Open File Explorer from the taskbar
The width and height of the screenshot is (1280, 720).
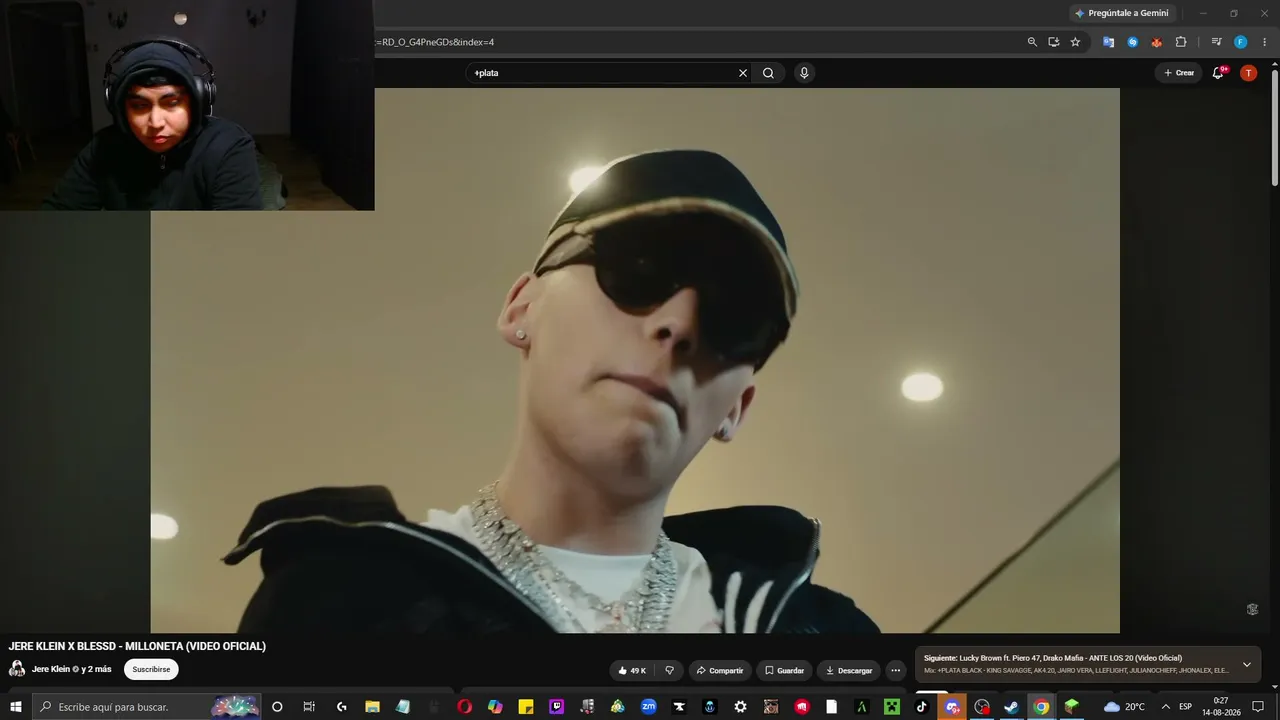372,707
